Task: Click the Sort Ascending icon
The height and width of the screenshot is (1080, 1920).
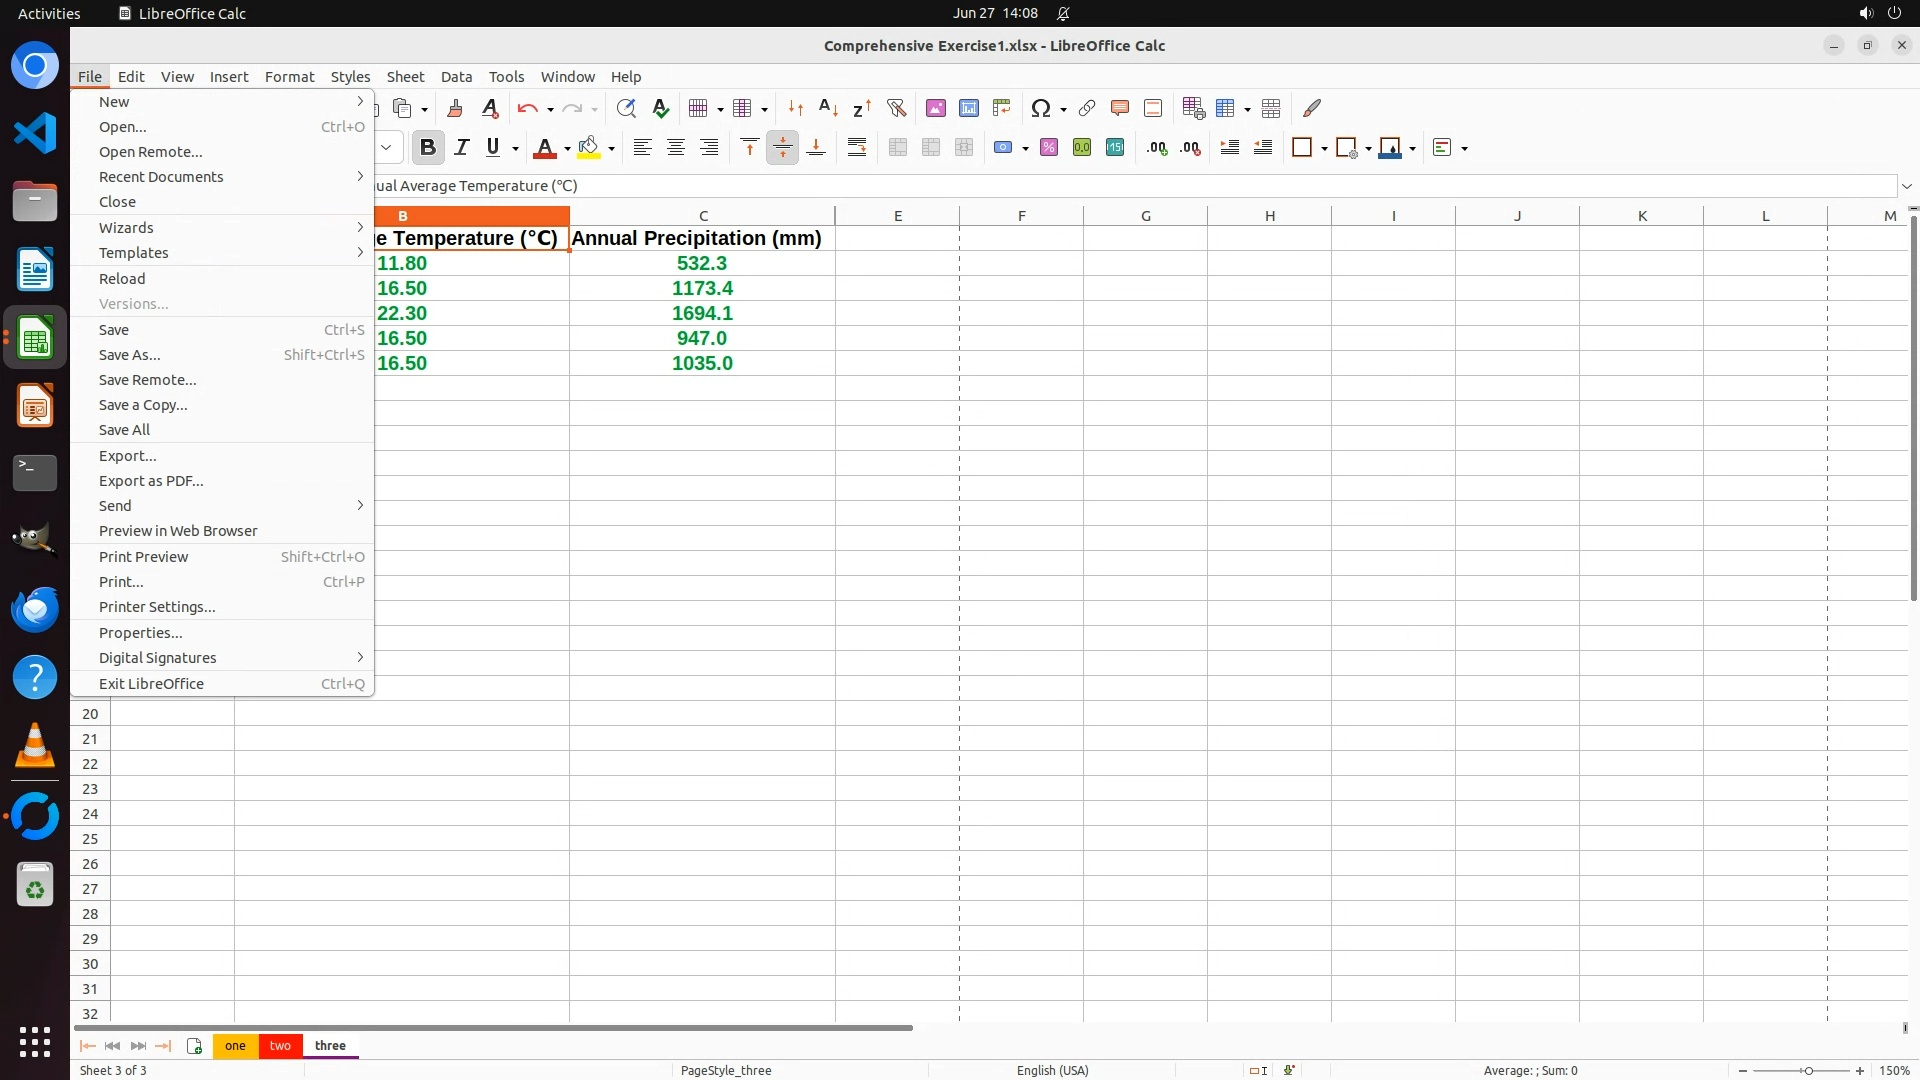Action: 828,108
